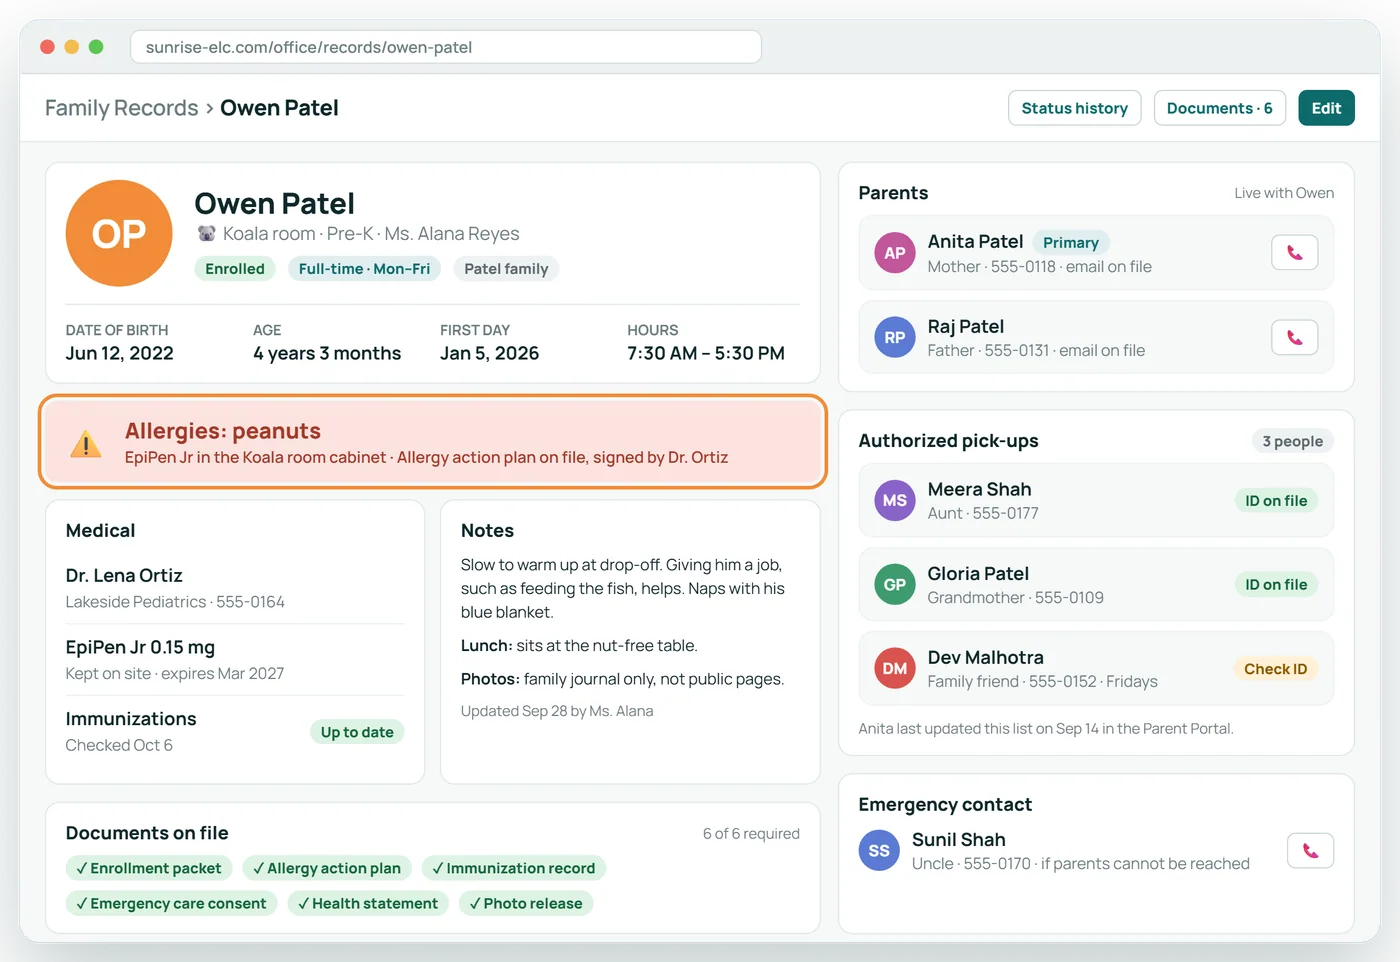Click the Check ID badge for Dev Malhotra
1400x962 pixels.
click(x=1275, y=669)
